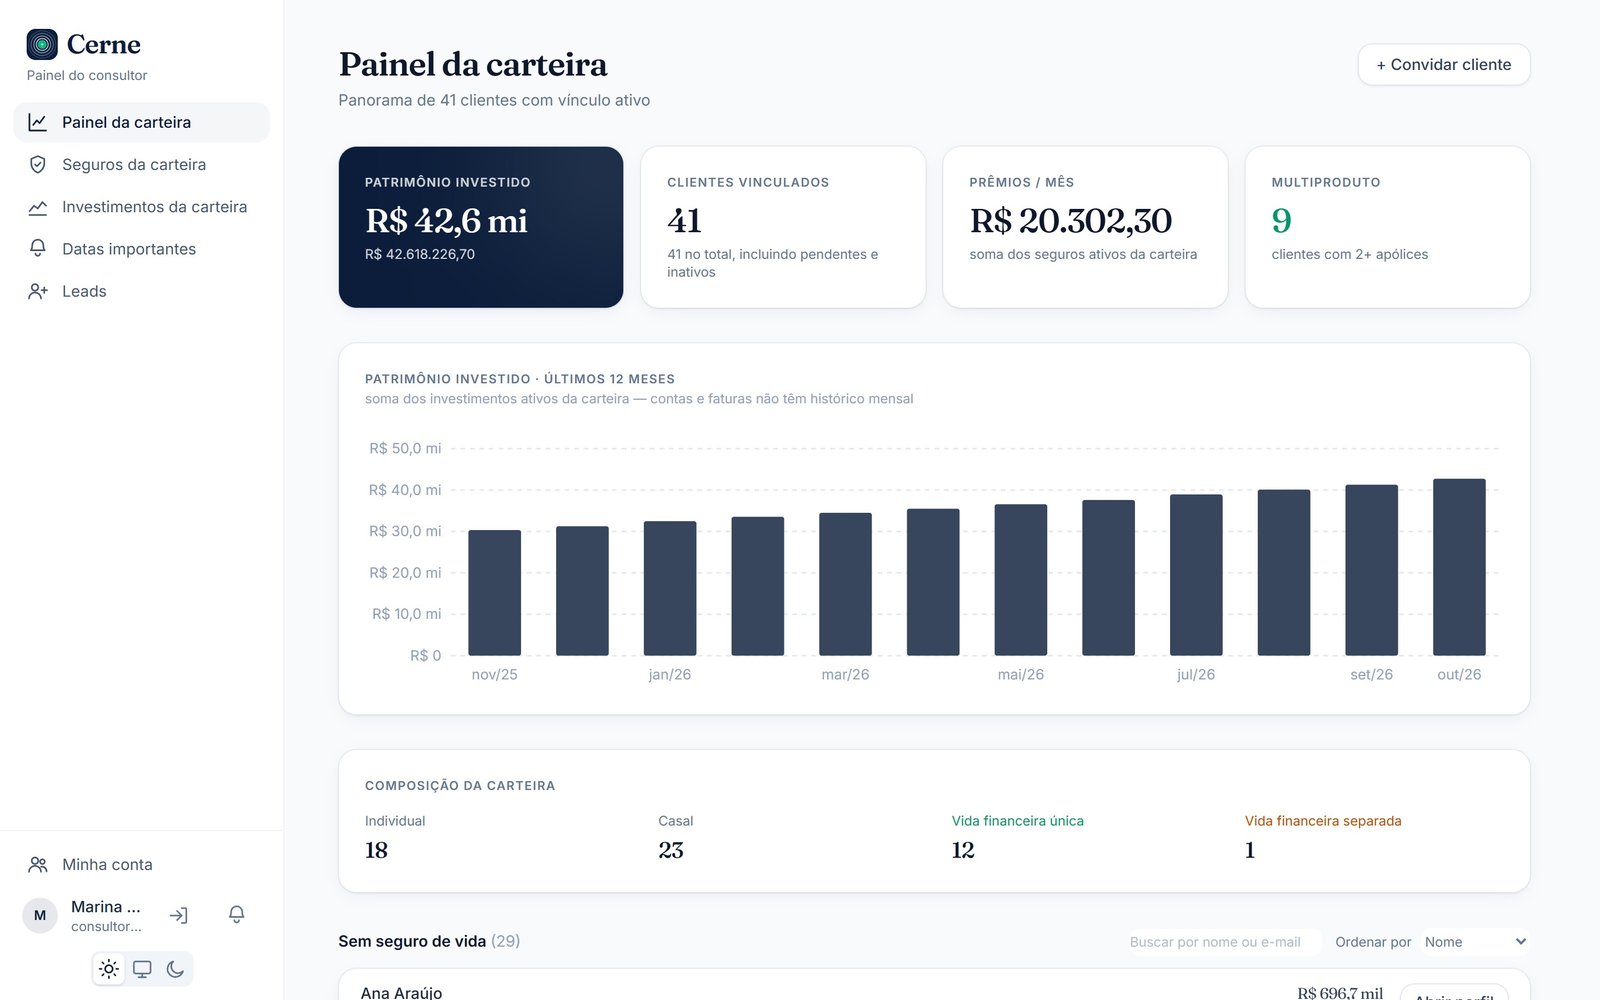1600x1000 pixels.
Task: Click Vida financeira separada label
Action: pyautogui.click(x=1323, y=821)
